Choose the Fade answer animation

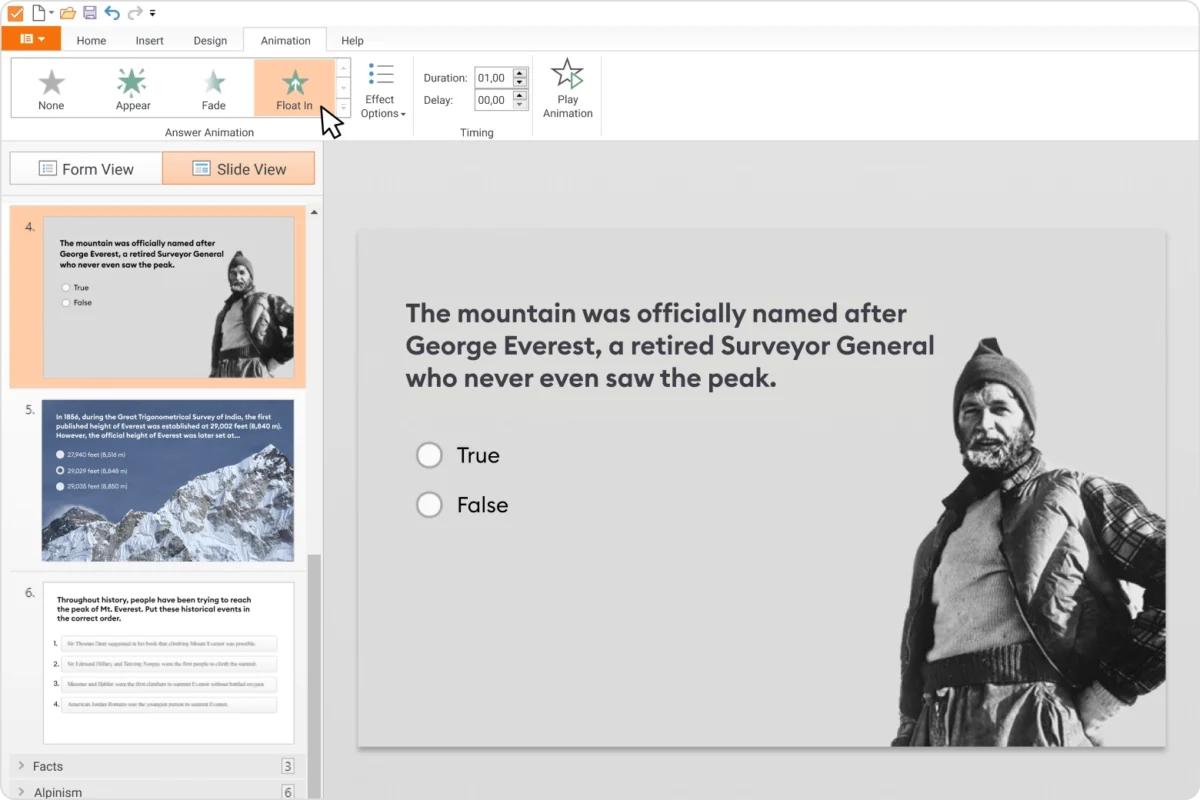[214, 88]
